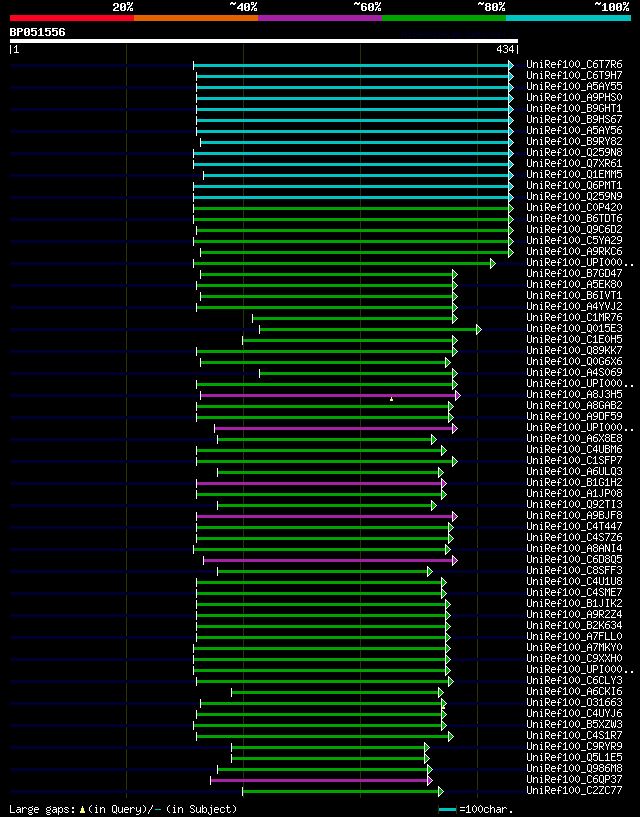Click the UniRef100_C1E0H5 label
Image resolution: width=640 pixels, height=817 pixels.
574,340
